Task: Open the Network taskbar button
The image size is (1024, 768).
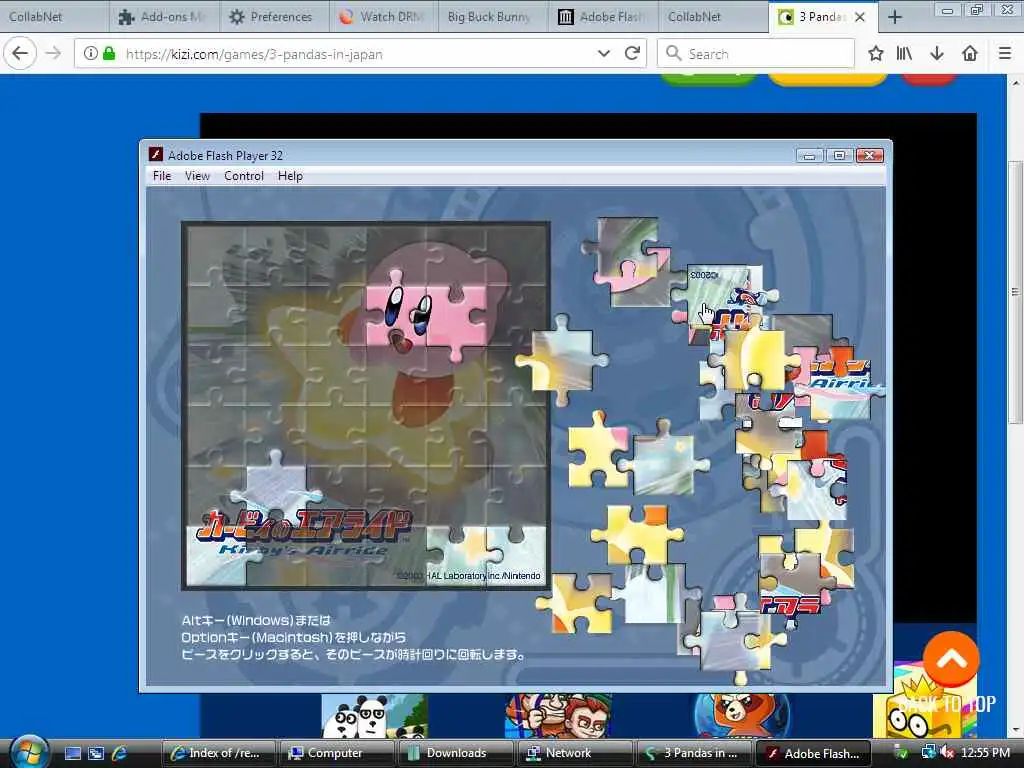Action: (x=574, y=753)
